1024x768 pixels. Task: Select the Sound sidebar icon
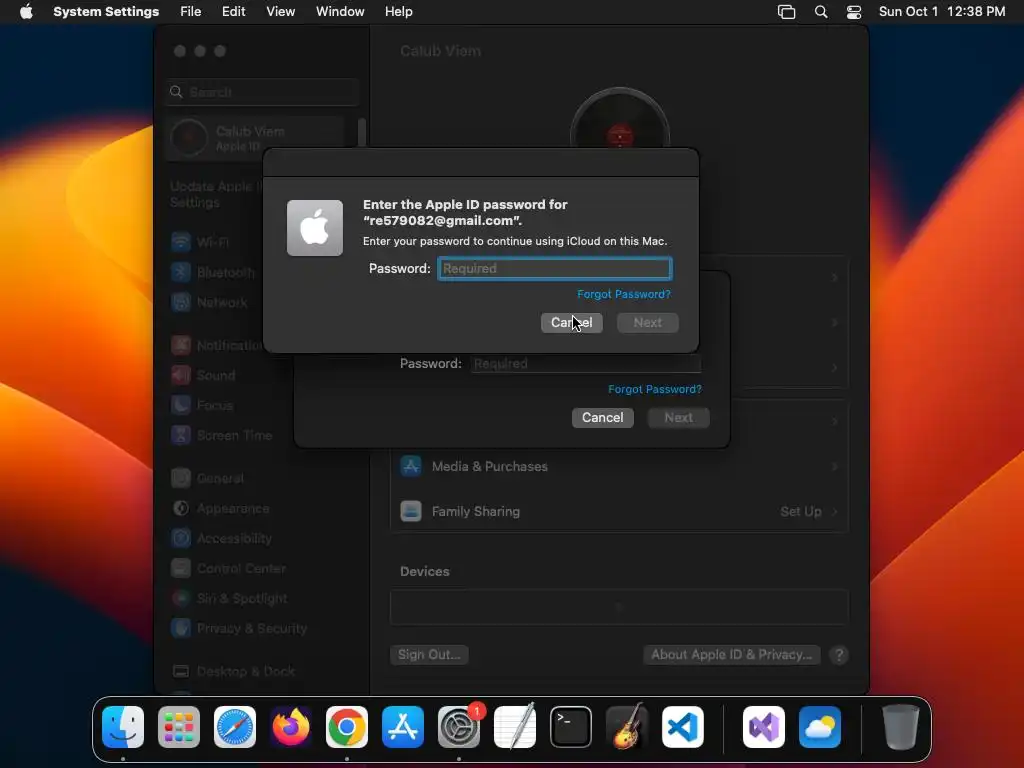click(x=181, y=375)
